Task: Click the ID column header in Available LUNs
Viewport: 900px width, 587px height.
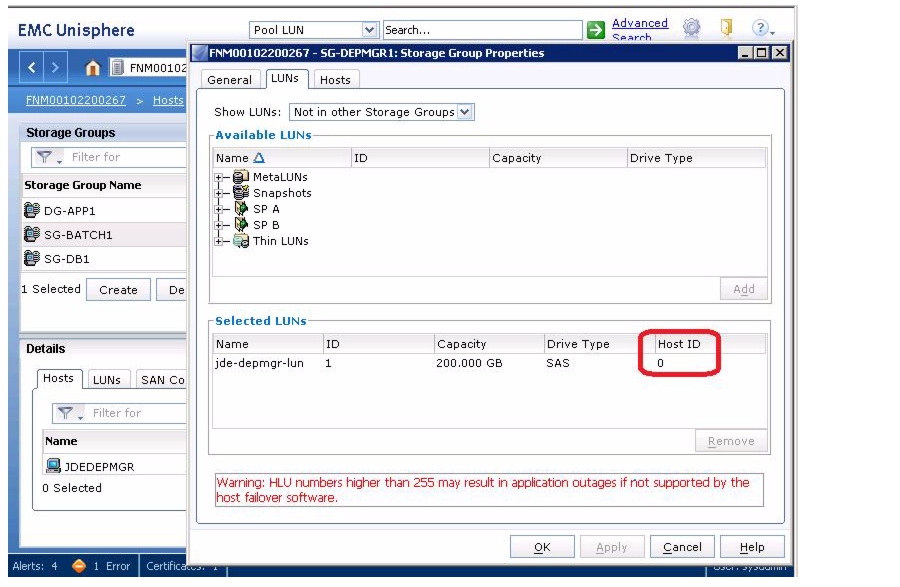Action: (420, 158)
